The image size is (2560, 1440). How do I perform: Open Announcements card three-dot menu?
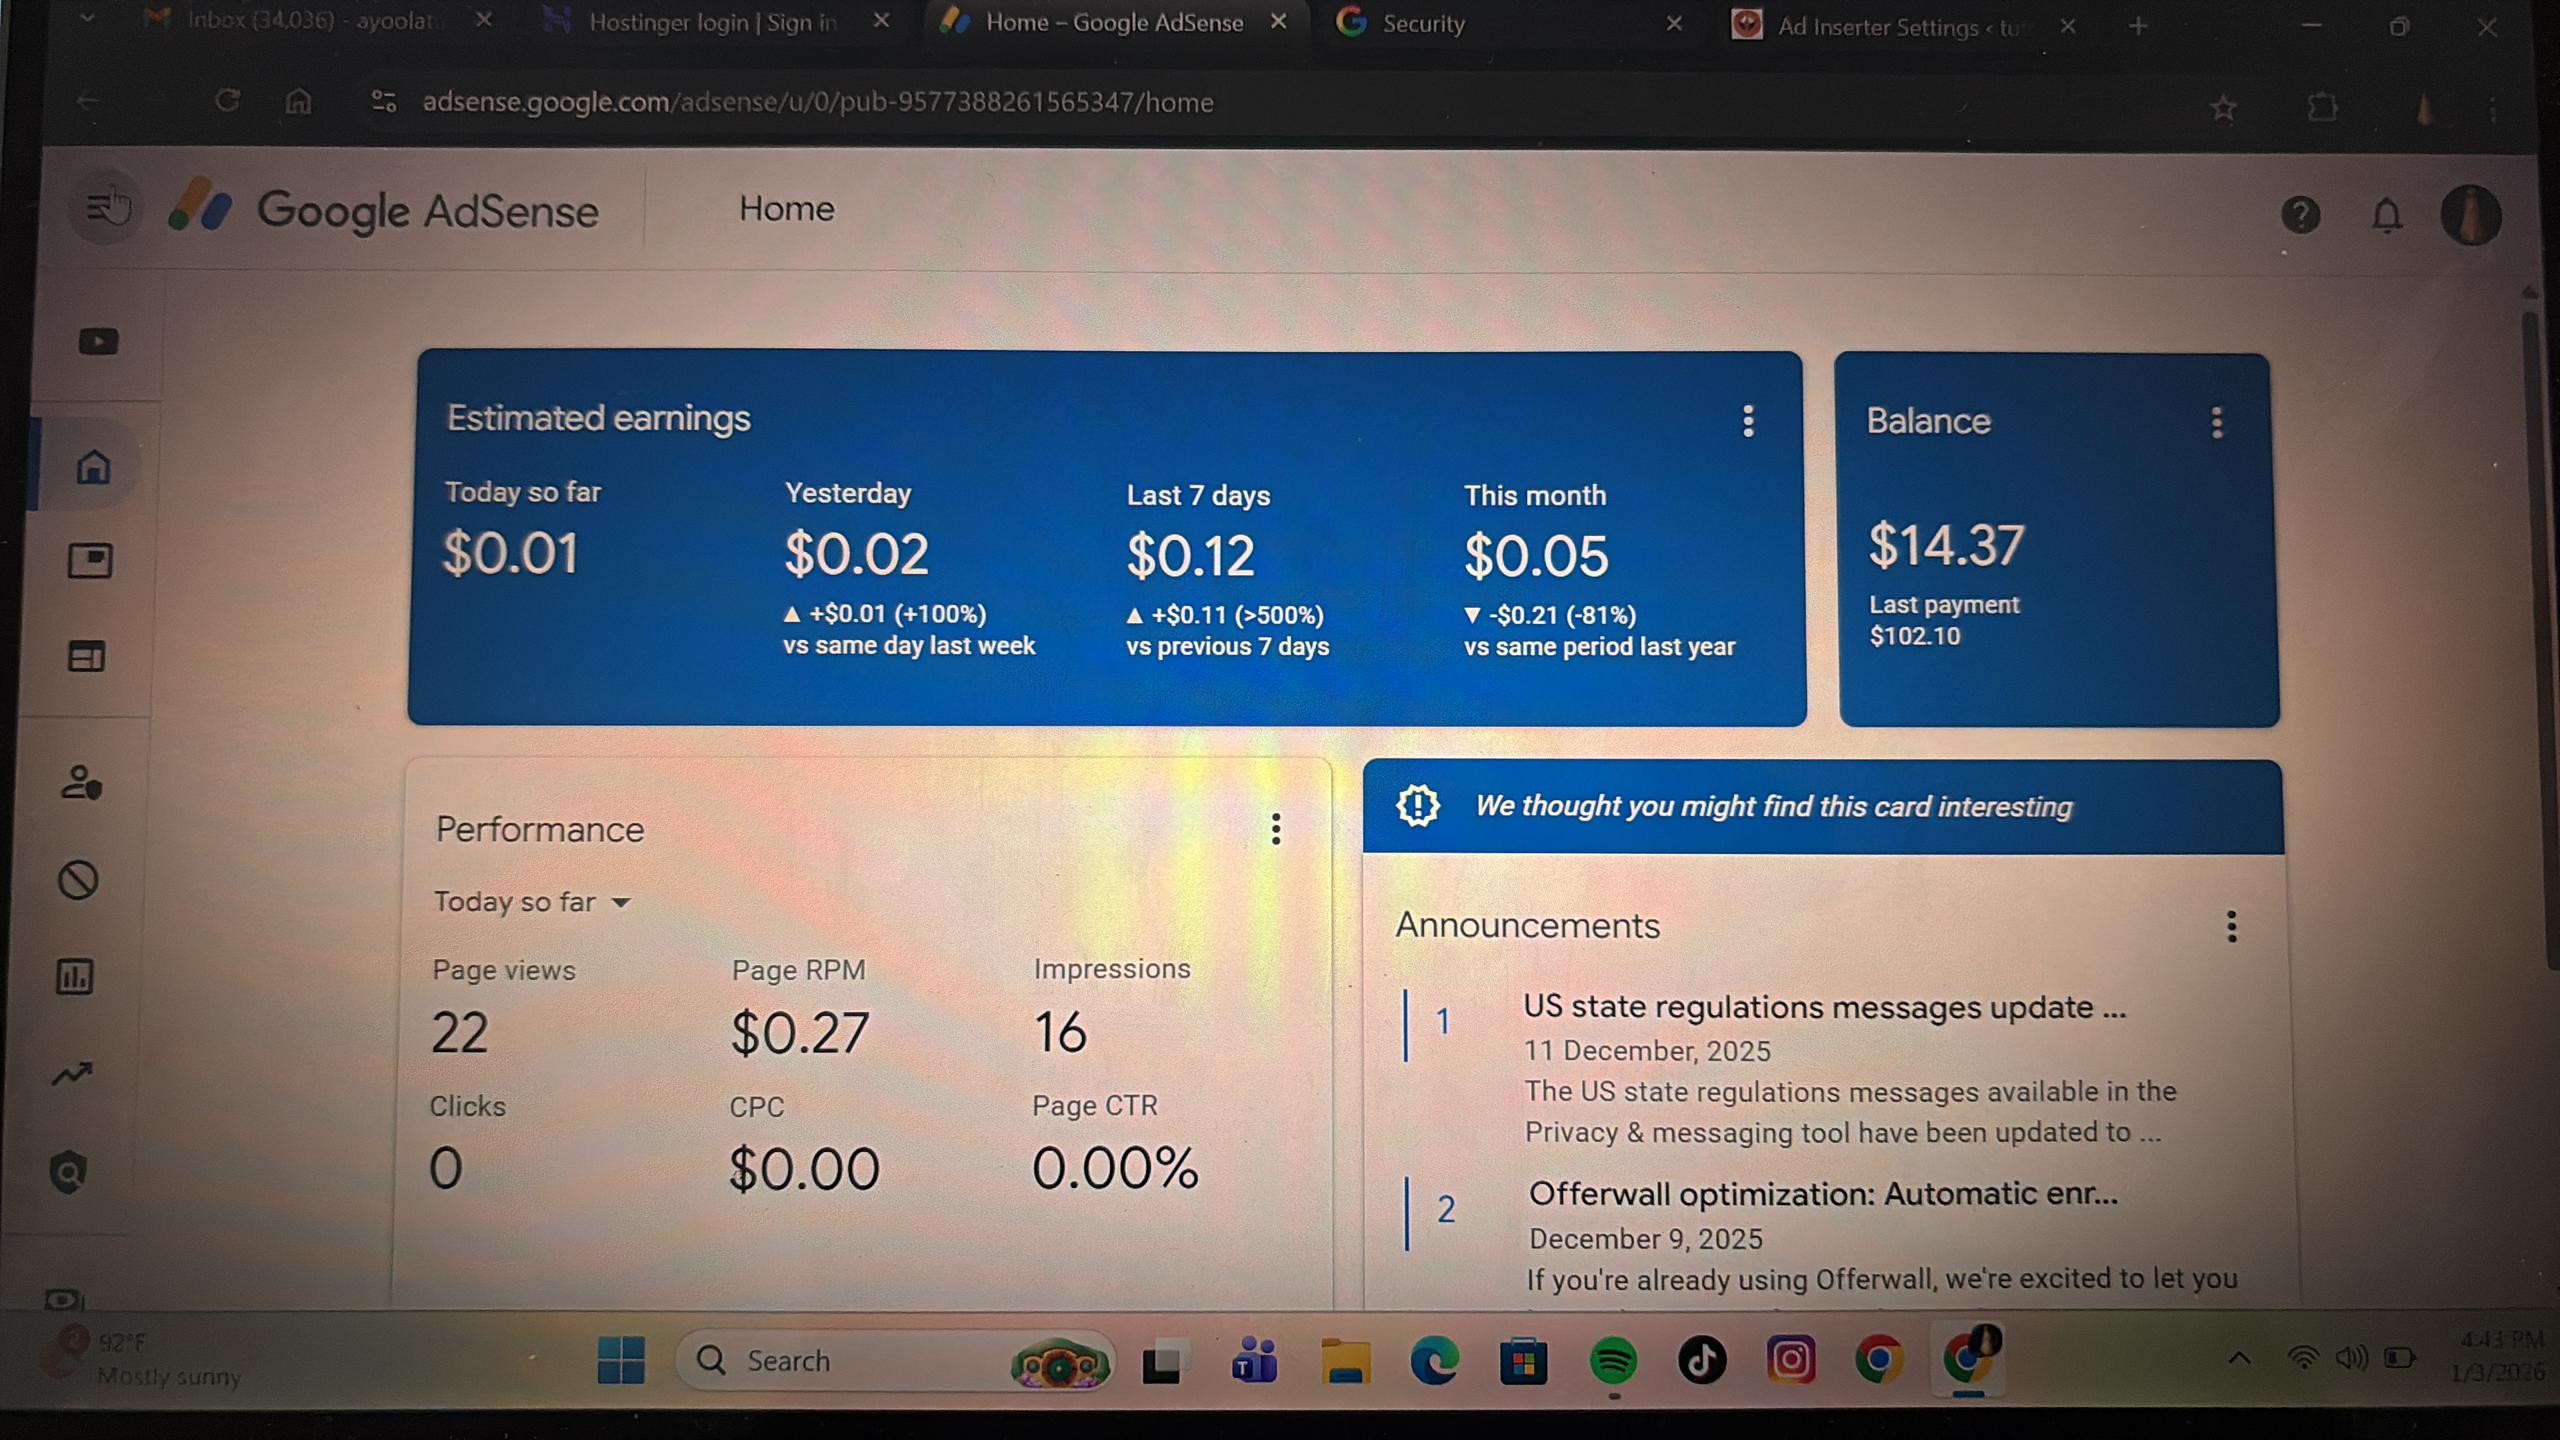click(2231, 926)
